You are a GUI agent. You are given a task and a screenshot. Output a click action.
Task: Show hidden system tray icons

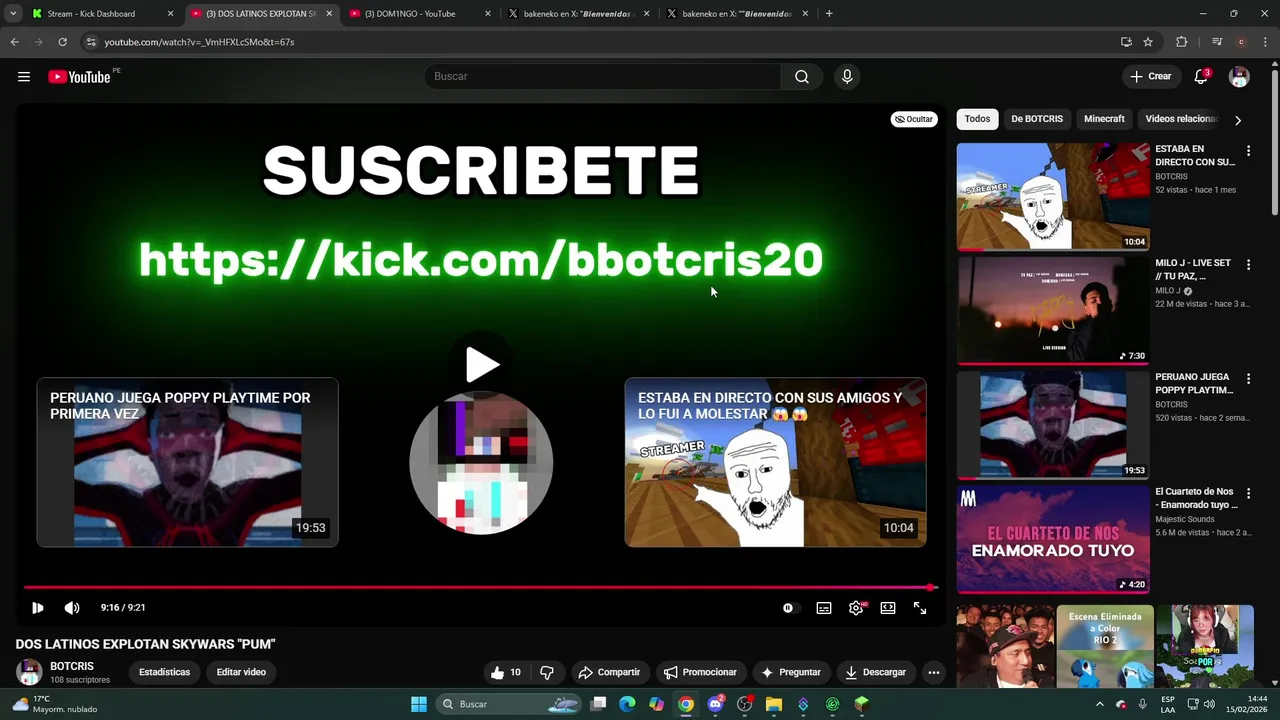pyautogui.click(x=1100, y=704)
